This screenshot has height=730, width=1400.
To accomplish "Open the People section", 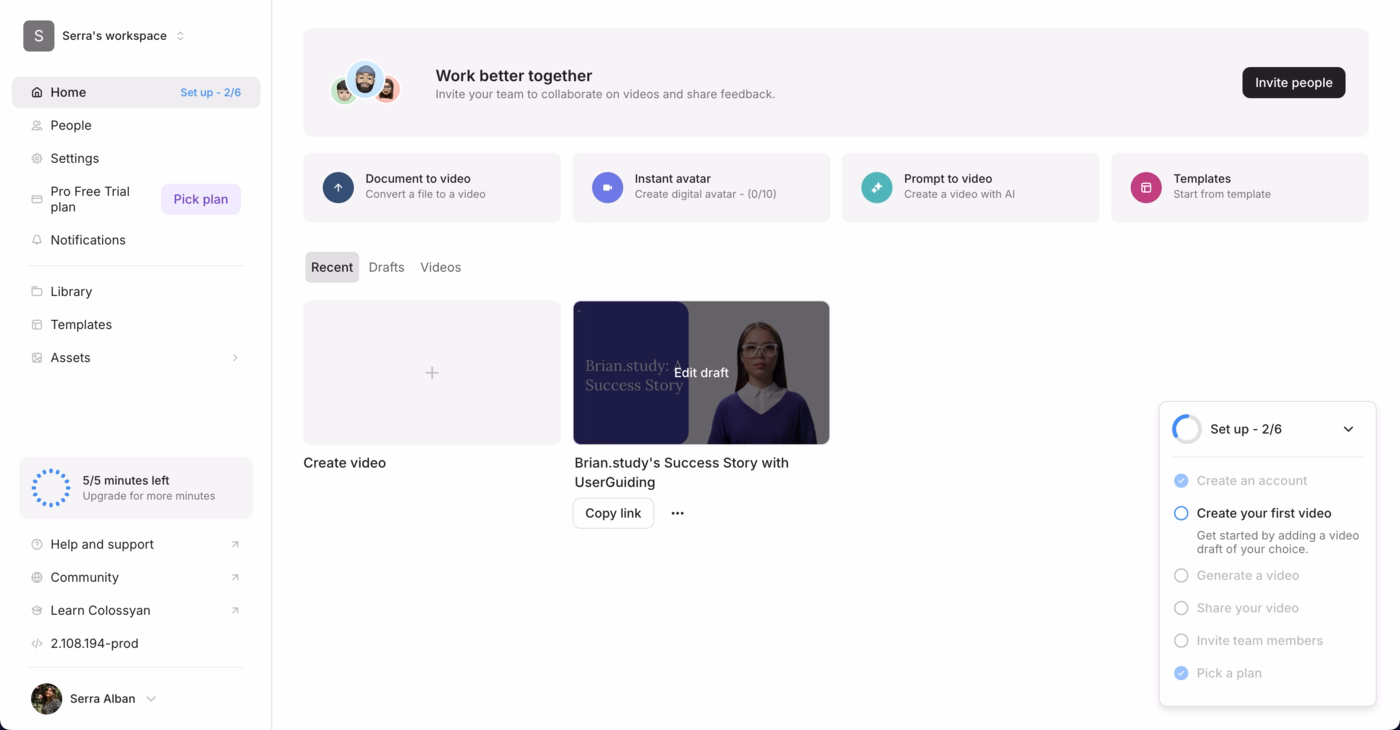I will pyautogui.click(x=70, y=124).
